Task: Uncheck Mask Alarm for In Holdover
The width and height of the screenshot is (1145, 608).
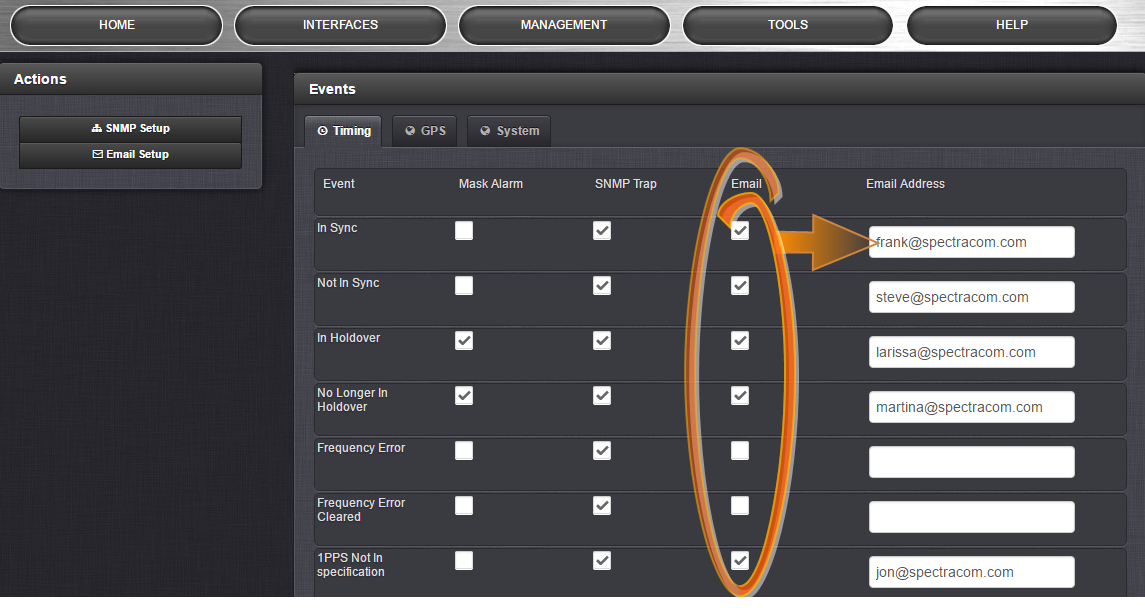Action: 464,341
